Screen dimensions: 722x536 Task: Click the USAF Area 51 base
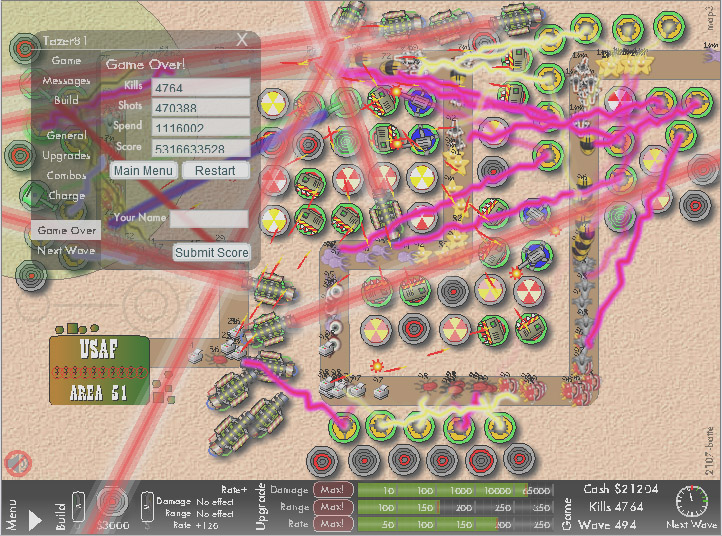[x=99, y=370]
